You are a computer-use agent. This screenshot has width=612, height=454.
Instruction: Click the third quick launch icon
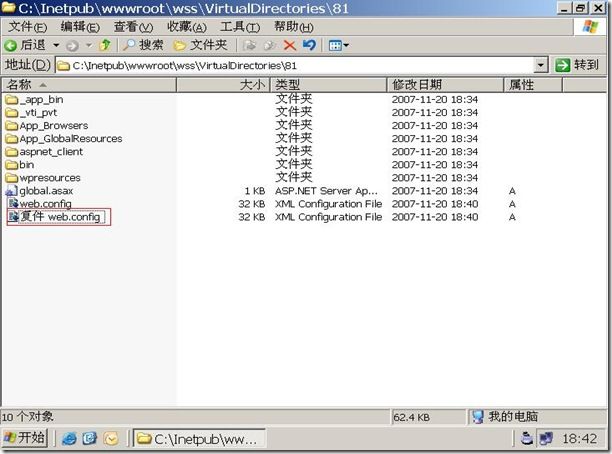click(x=111, y=439)
